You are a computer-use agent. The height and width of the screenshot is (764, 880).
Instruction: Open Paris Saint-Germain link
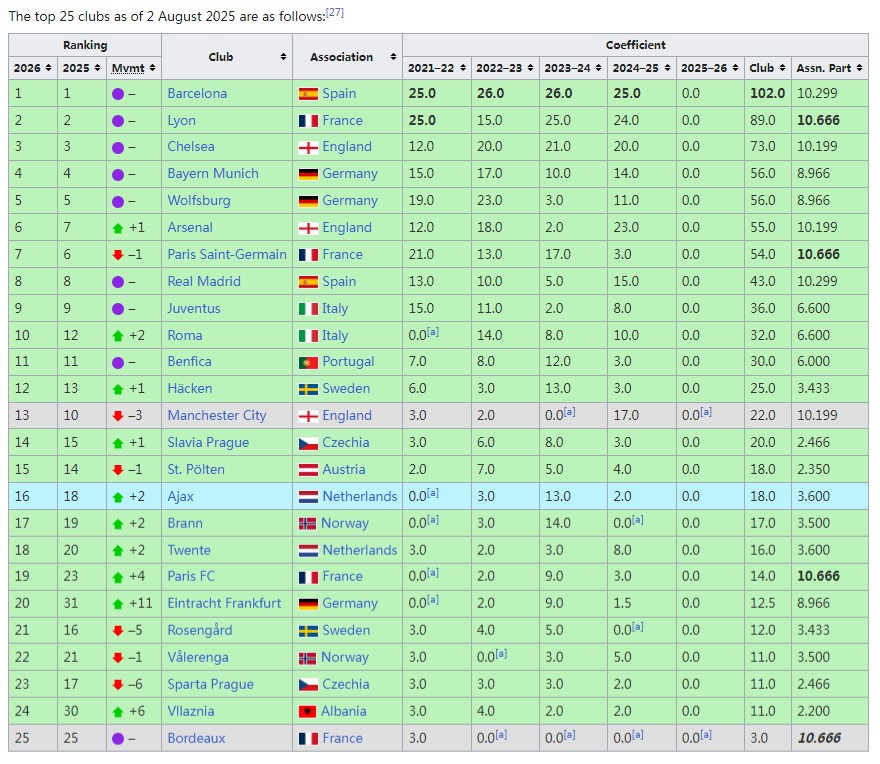227,254
